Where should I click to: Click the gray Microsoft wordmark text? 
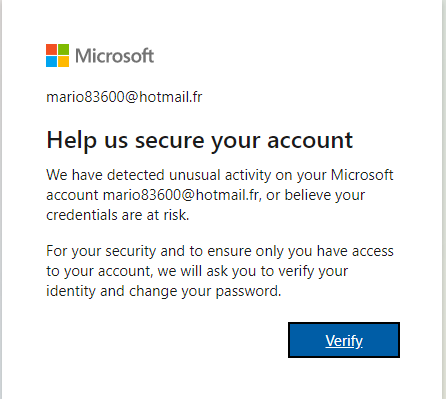pos(114,56)
